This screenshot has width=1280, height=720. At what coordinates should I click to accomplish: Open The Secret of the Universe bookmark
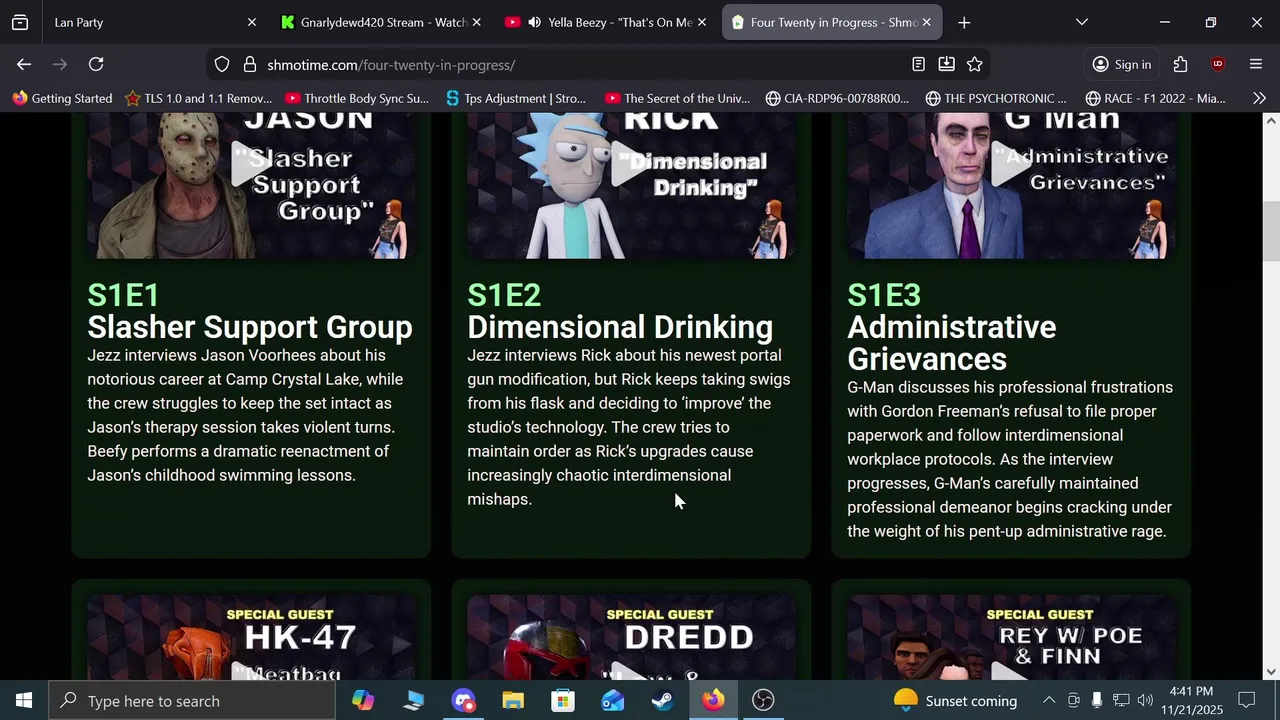[677, 98]
